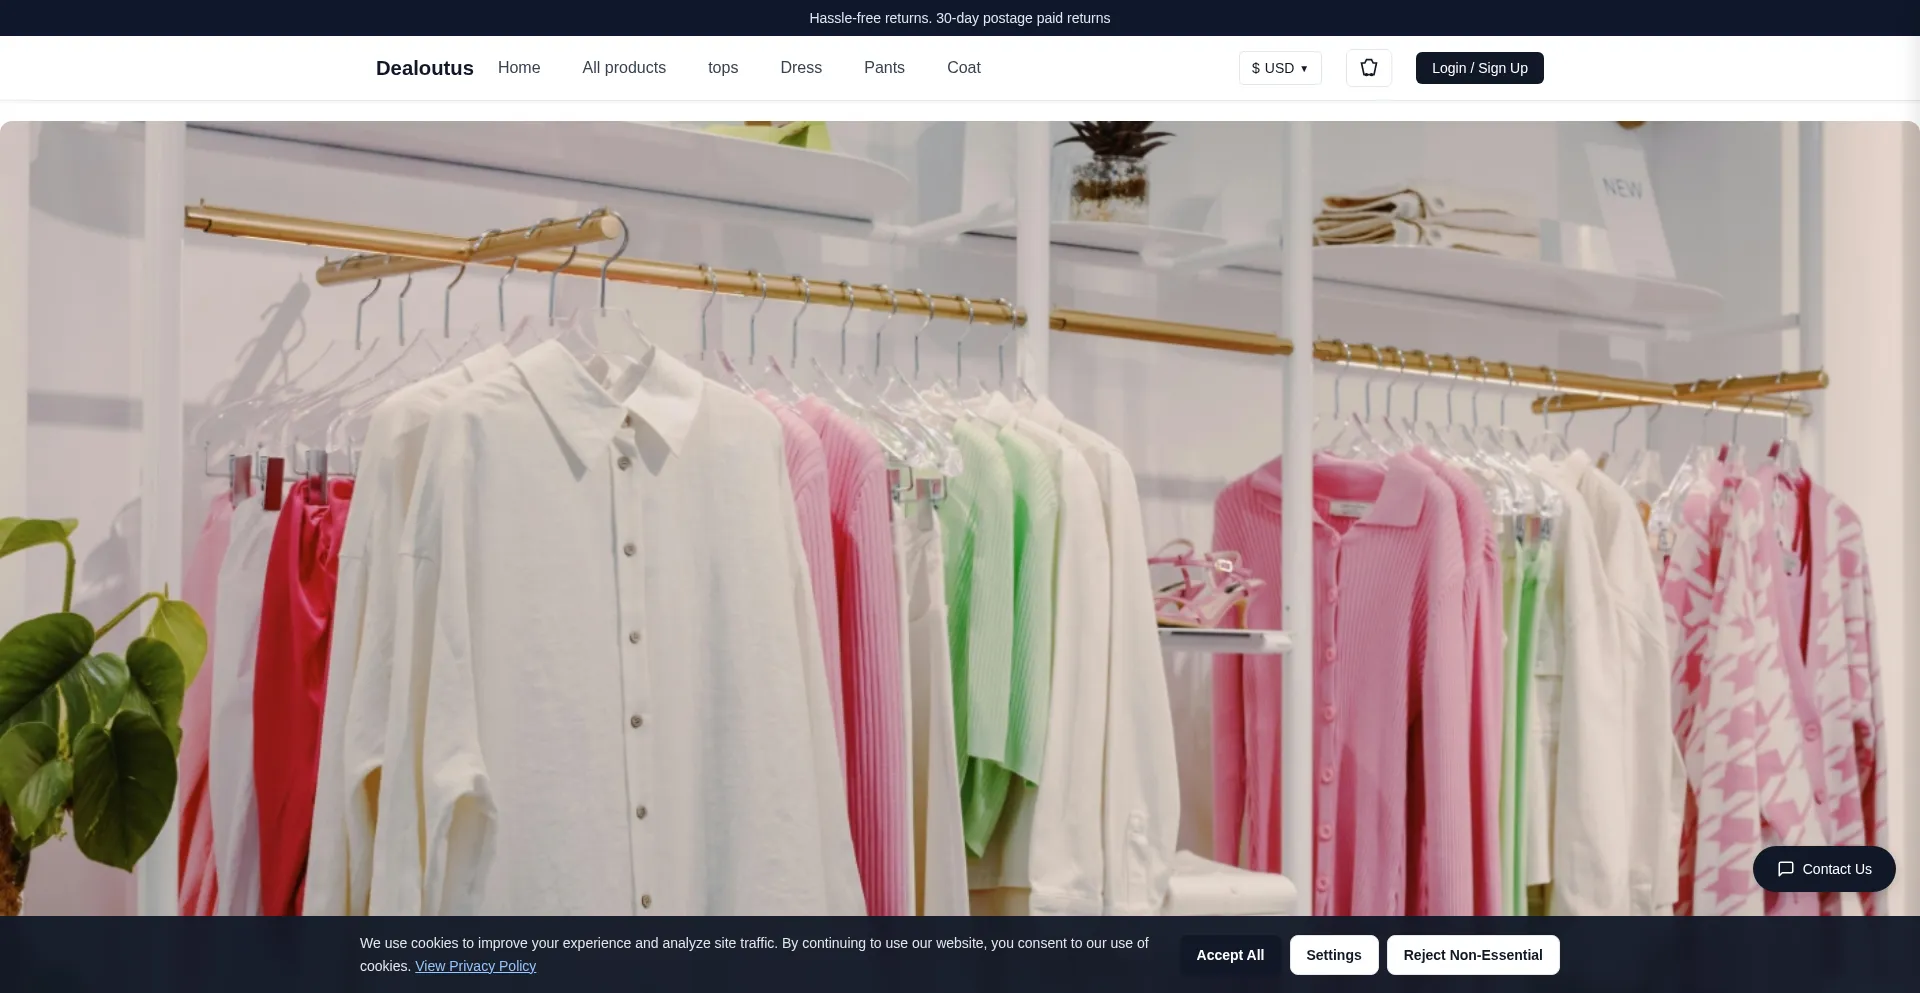Go to the Home page

click(x=519, y=68)
